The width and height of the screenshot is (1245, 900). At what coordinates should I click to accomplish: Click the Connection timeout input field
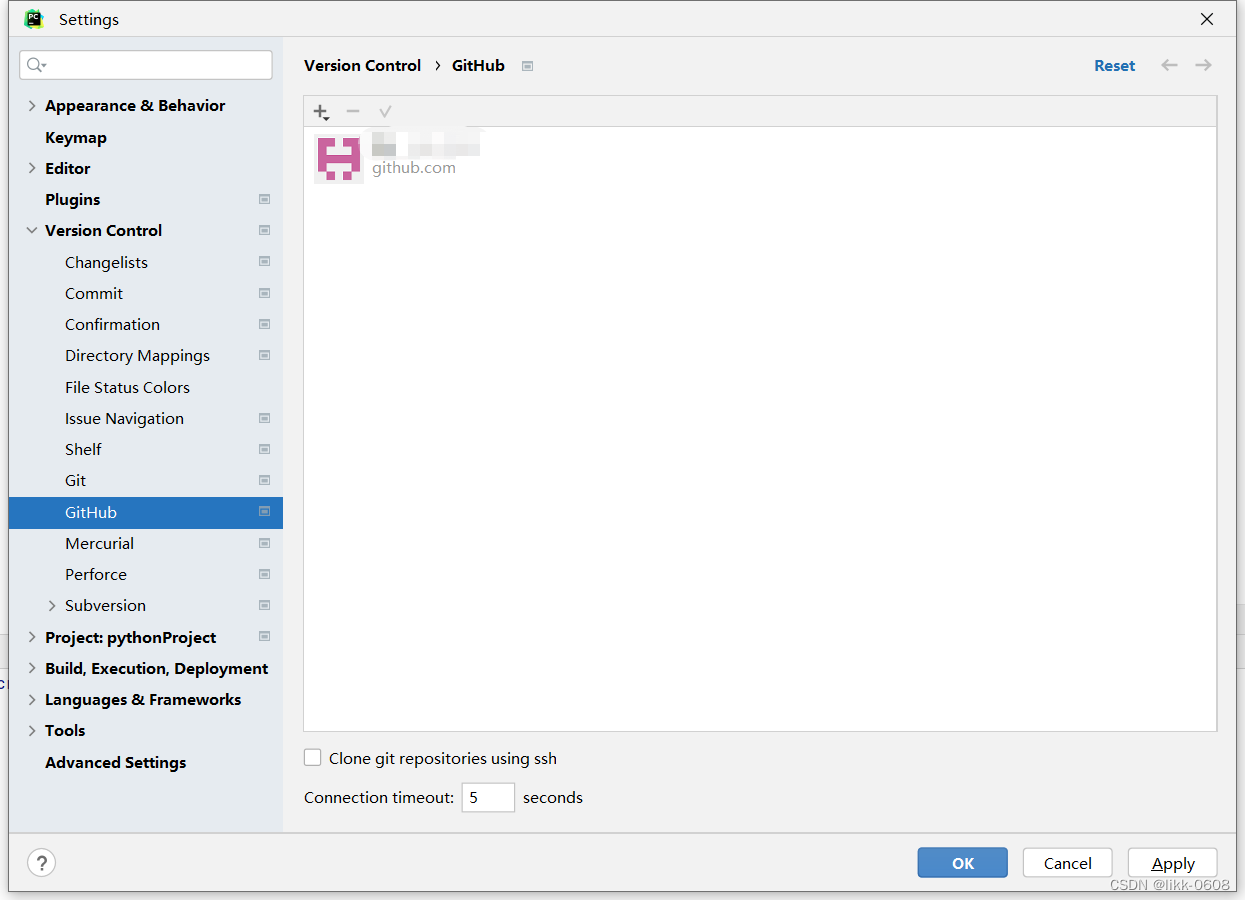(488, 797)
